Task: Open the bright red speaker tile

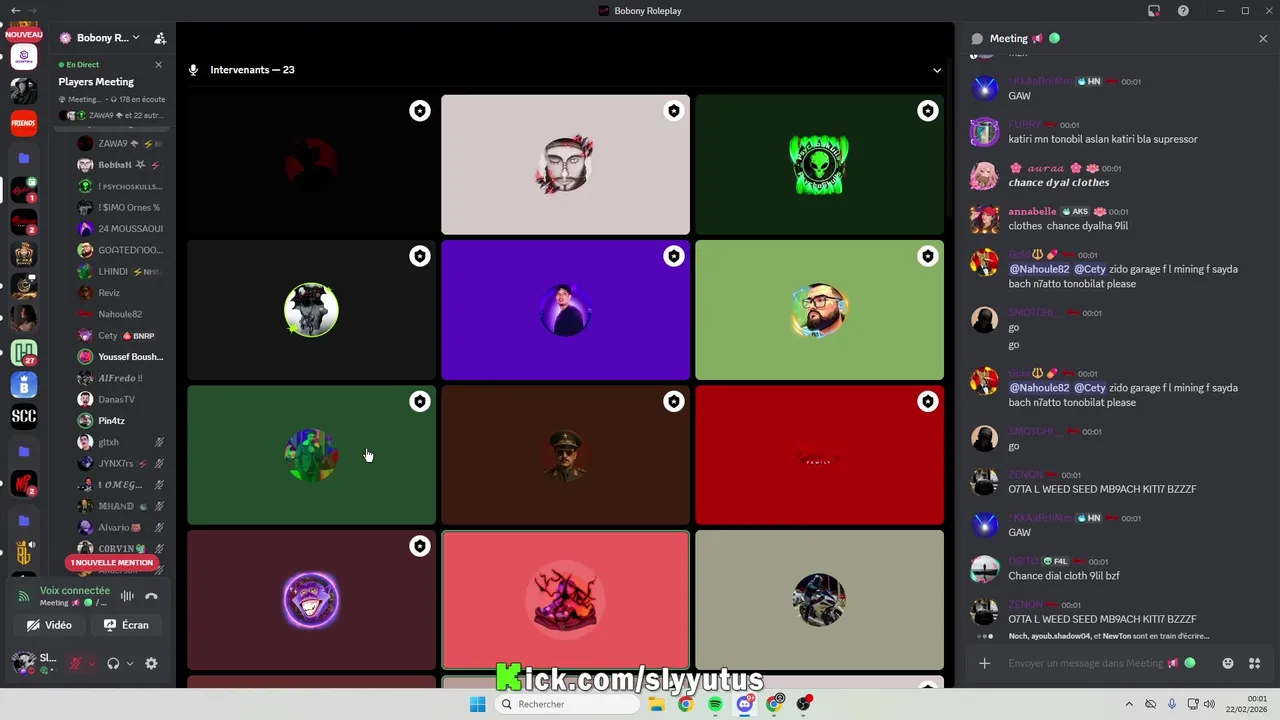Action: pos(819,455)
